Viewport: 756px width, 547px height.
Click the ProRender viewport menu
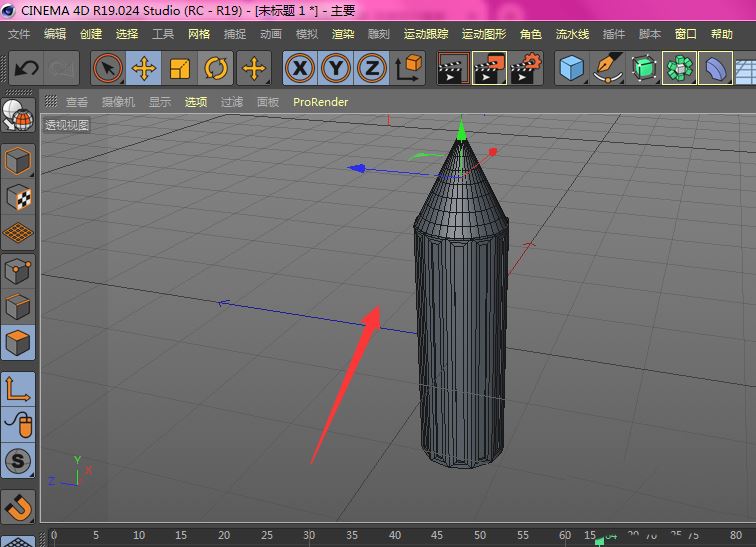320,102
